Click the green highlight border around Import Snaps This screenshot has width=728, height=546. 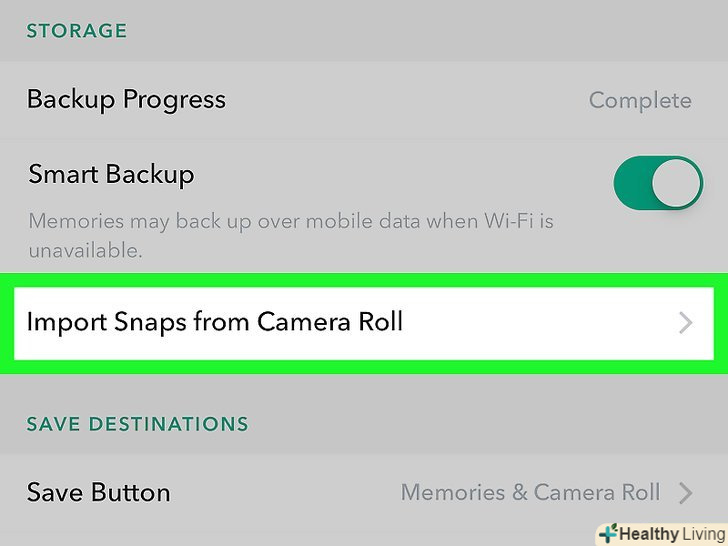tap(364, 280)
